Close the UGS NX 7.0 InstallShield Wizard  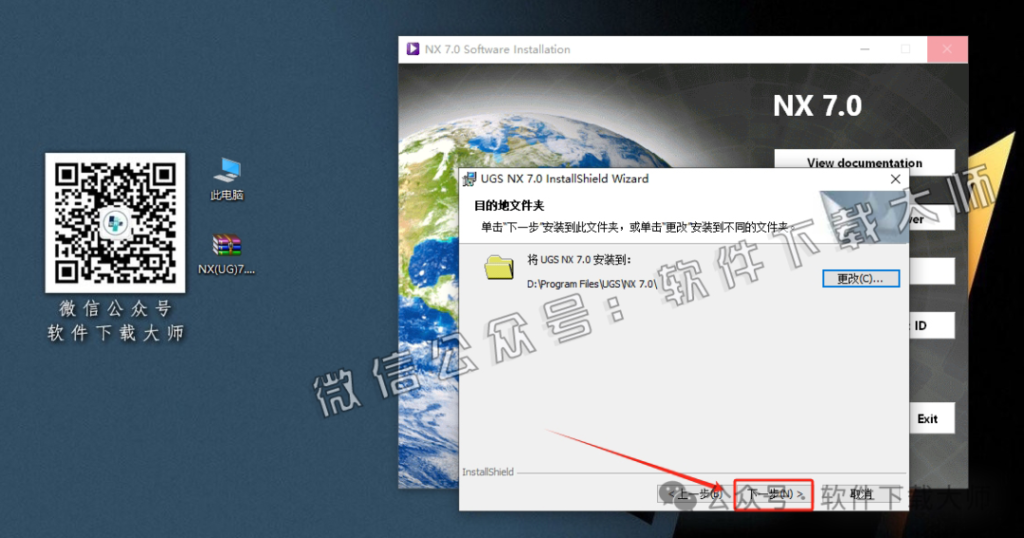(x=895, y=179)
